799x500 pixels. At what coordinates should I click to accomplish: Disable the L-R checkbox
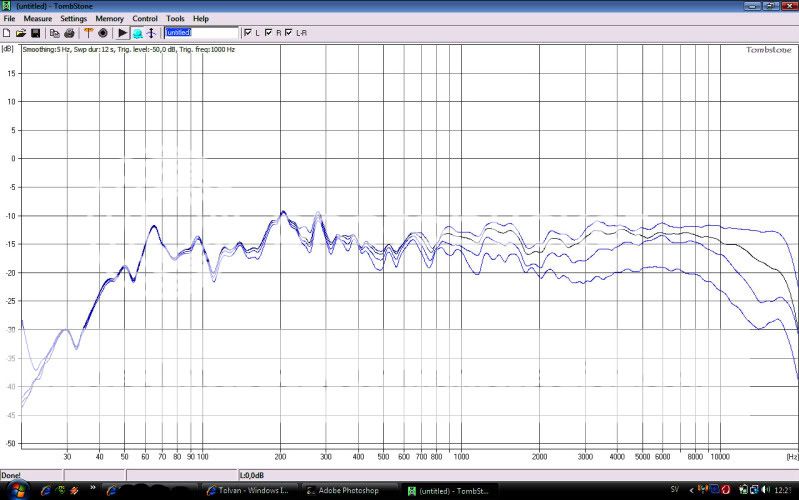pos(289,33)
